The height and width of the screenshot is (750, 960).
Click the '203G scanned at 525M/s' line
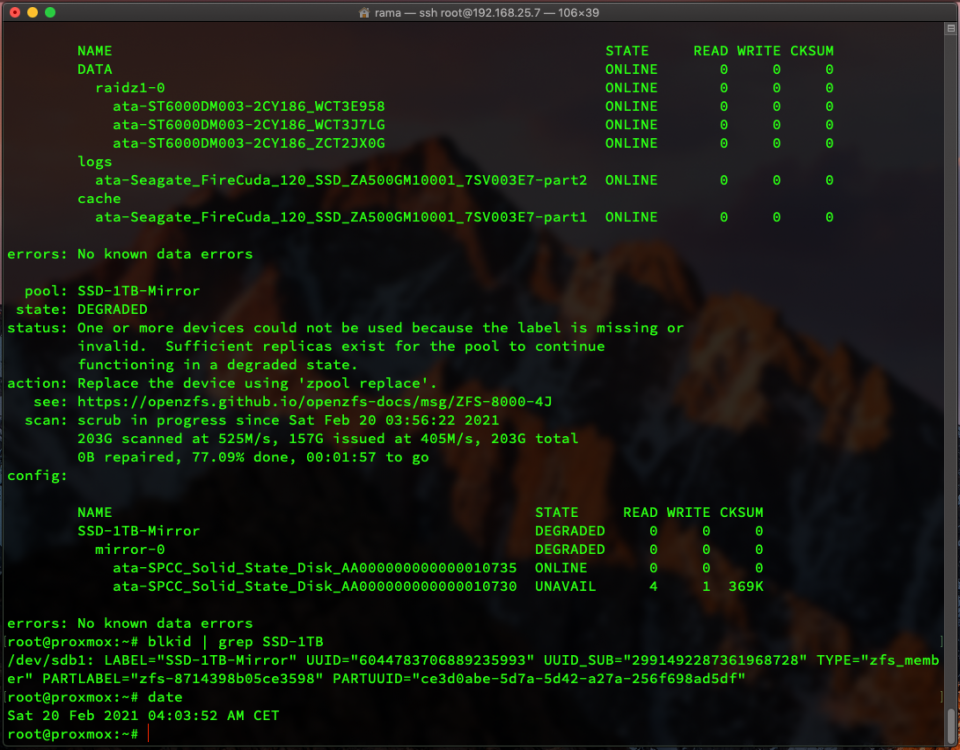pyautogui.click(x=328, y=439)
